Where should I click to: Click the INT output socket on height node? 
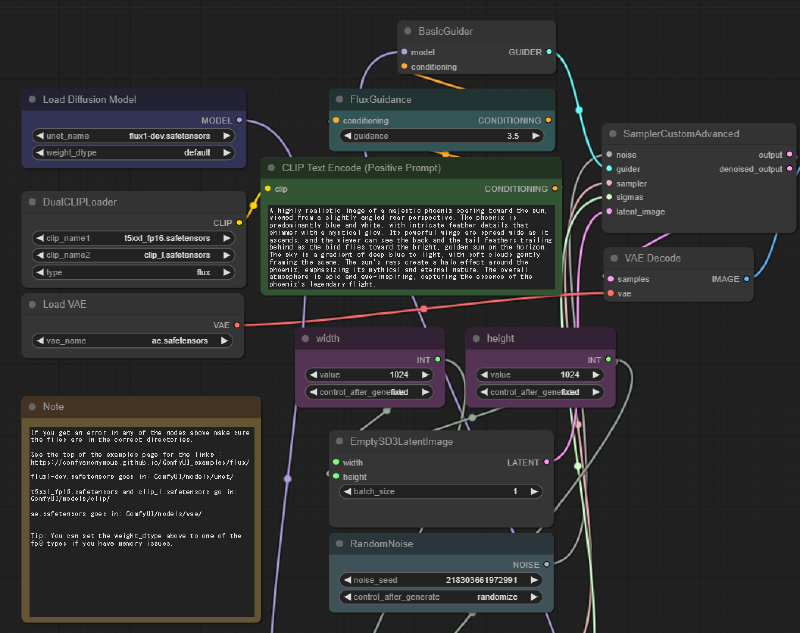608,360
